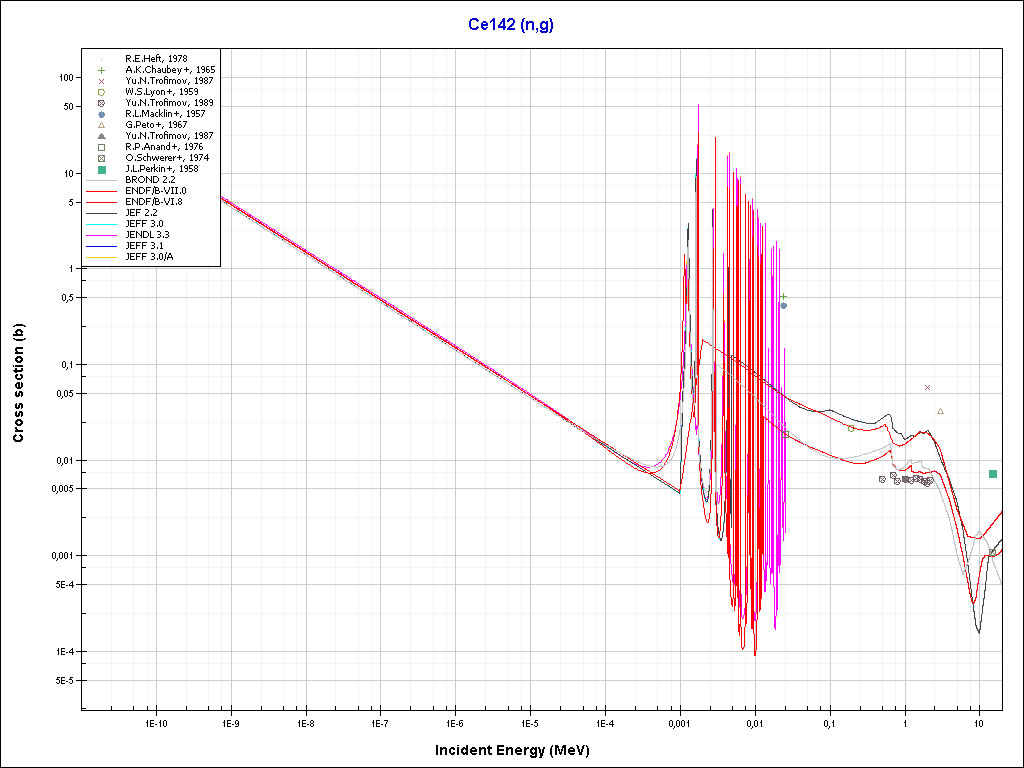Click the chart title Ce142 (n,g)
The image size is (1024, 768).
pyautogui.click(x=511, y=25)
